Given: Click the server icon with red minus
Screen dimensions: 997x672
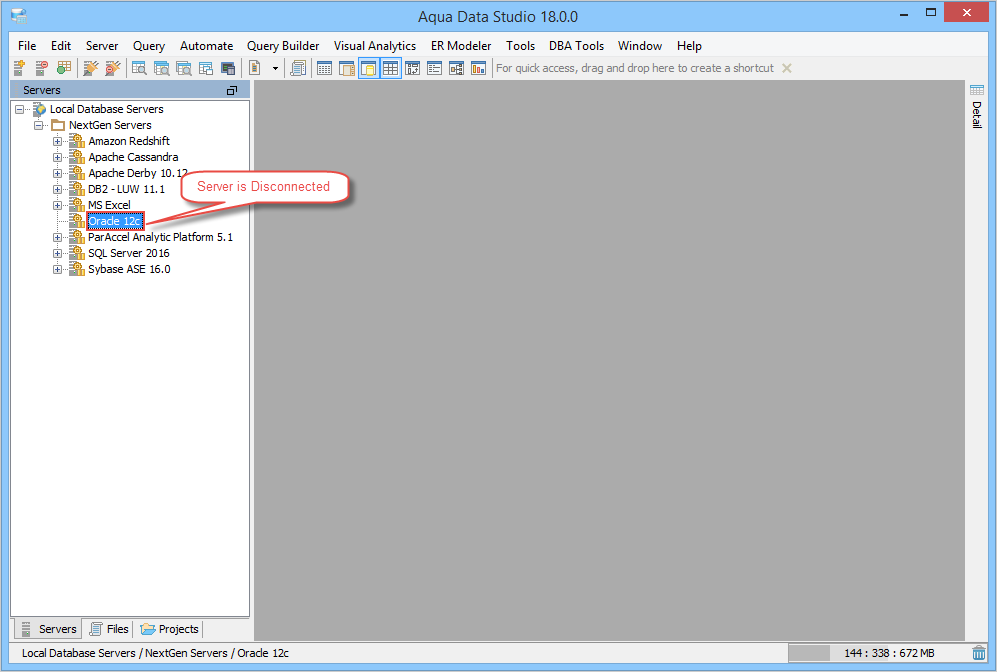Looking at the screenshot, I should tap(42, 68).
